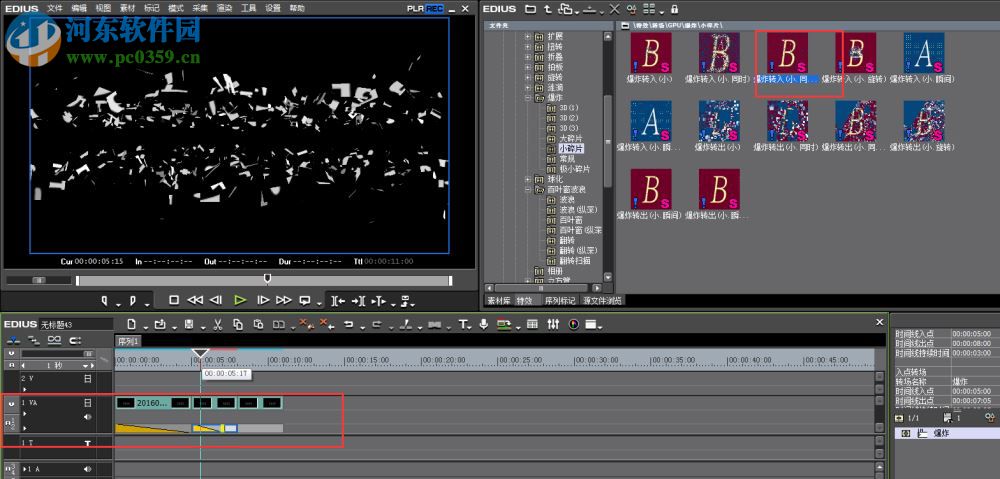Collapse the 爆炸 folder in effects tree
This screenshot has height=479, width=1000.
(x=528, y=98)
